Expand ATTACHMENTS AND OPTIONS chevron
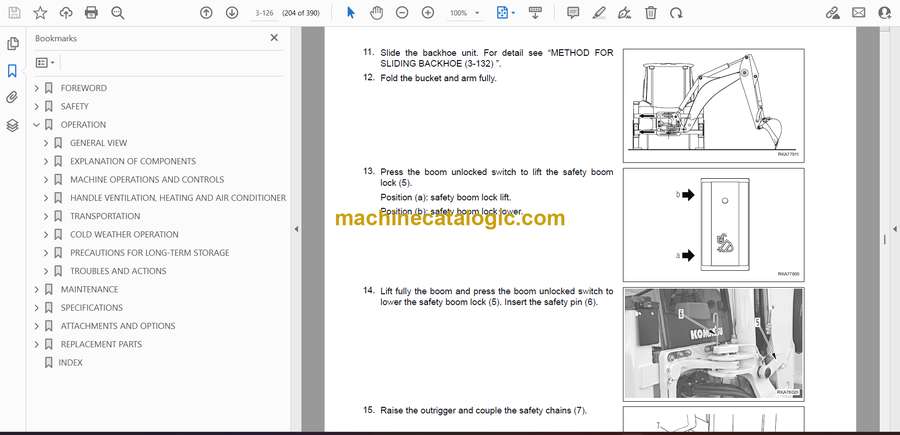 37,326
